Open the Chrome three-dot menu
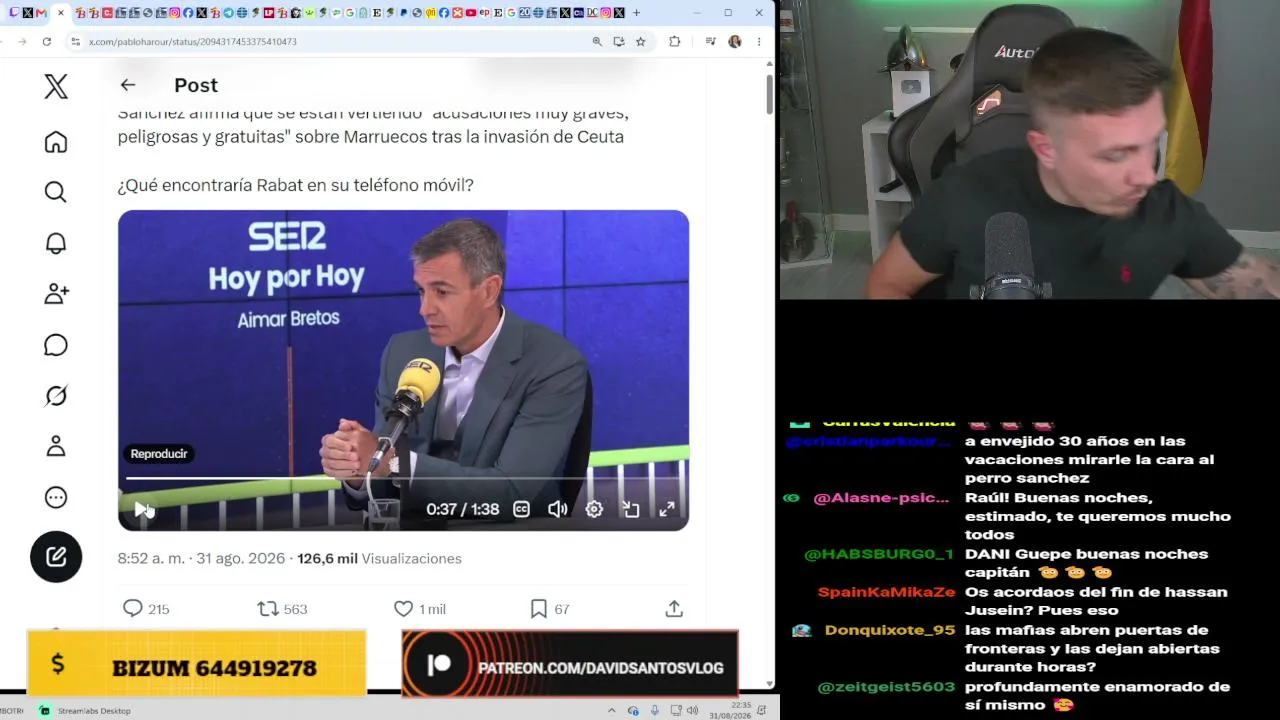This screenshot has width=1280, height=720. [759, 41]
